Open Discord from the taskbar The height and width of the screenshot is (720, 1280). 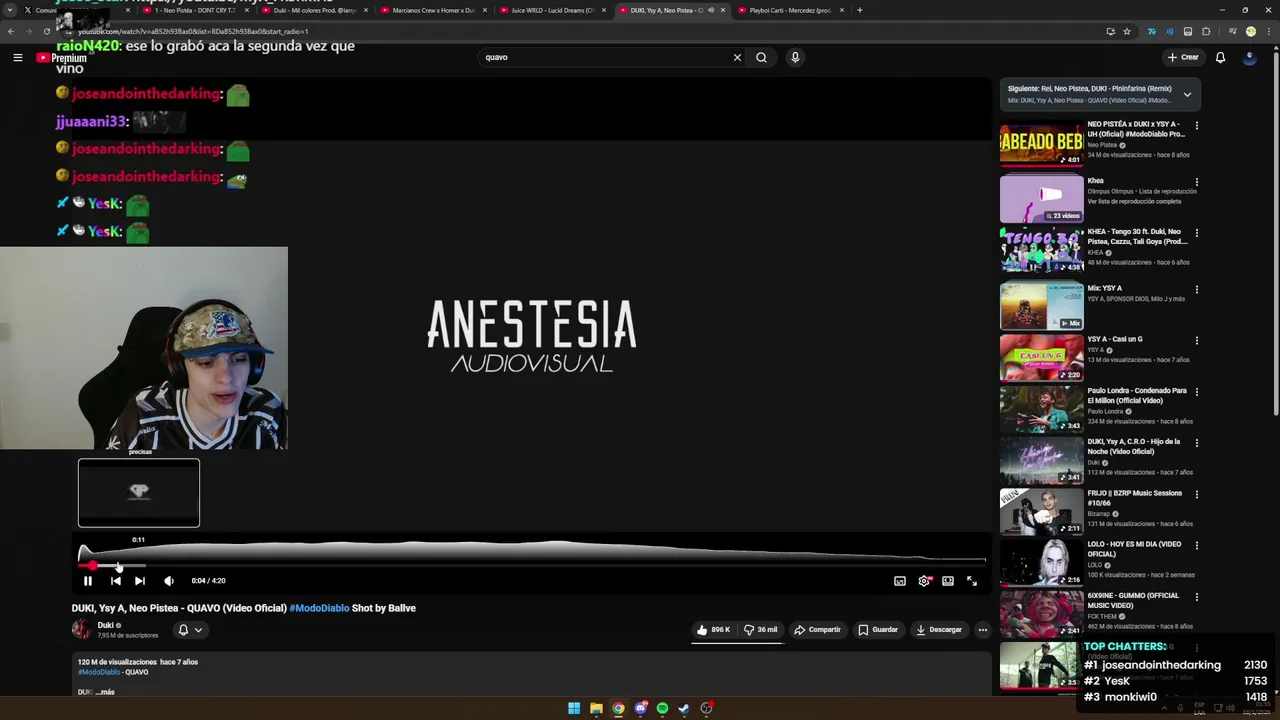tap(640, 708)
